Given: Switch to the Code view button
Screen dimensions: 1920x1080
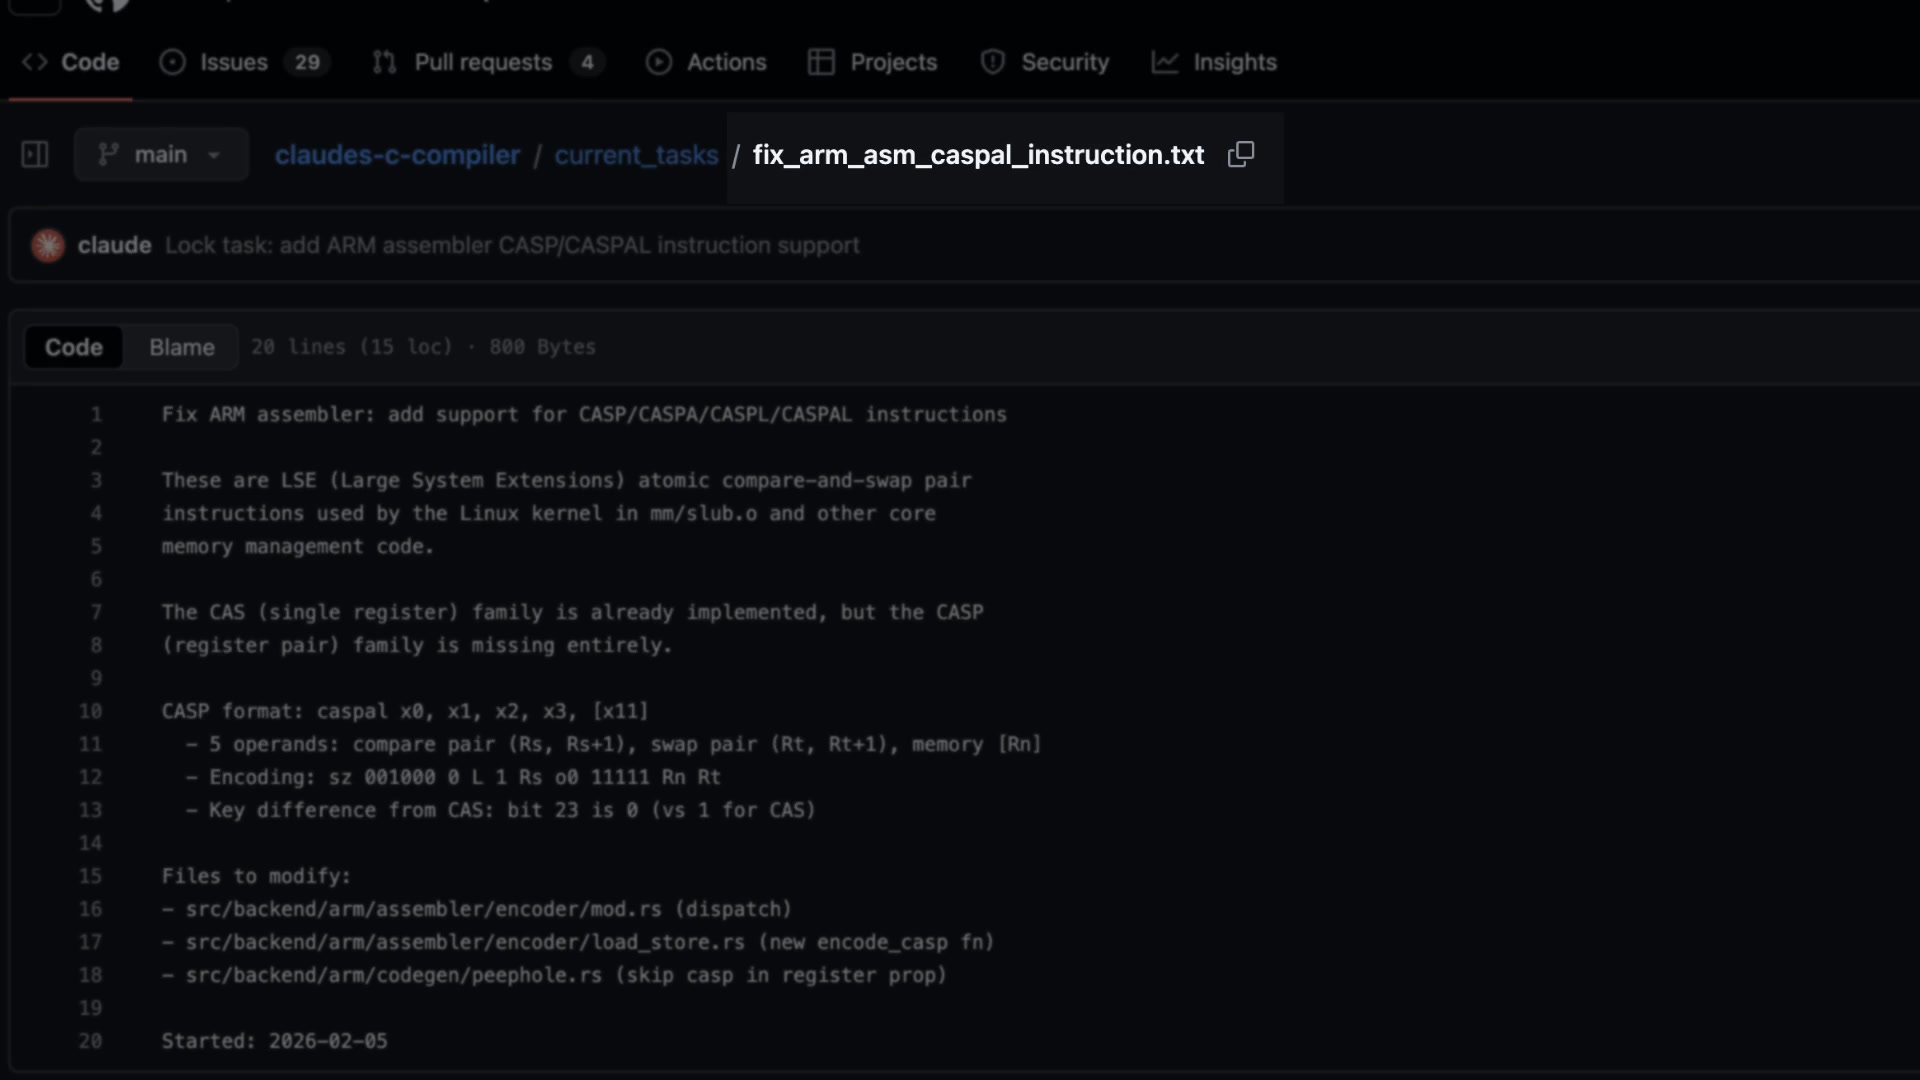Looking at the screenshot, I should 74,347.
